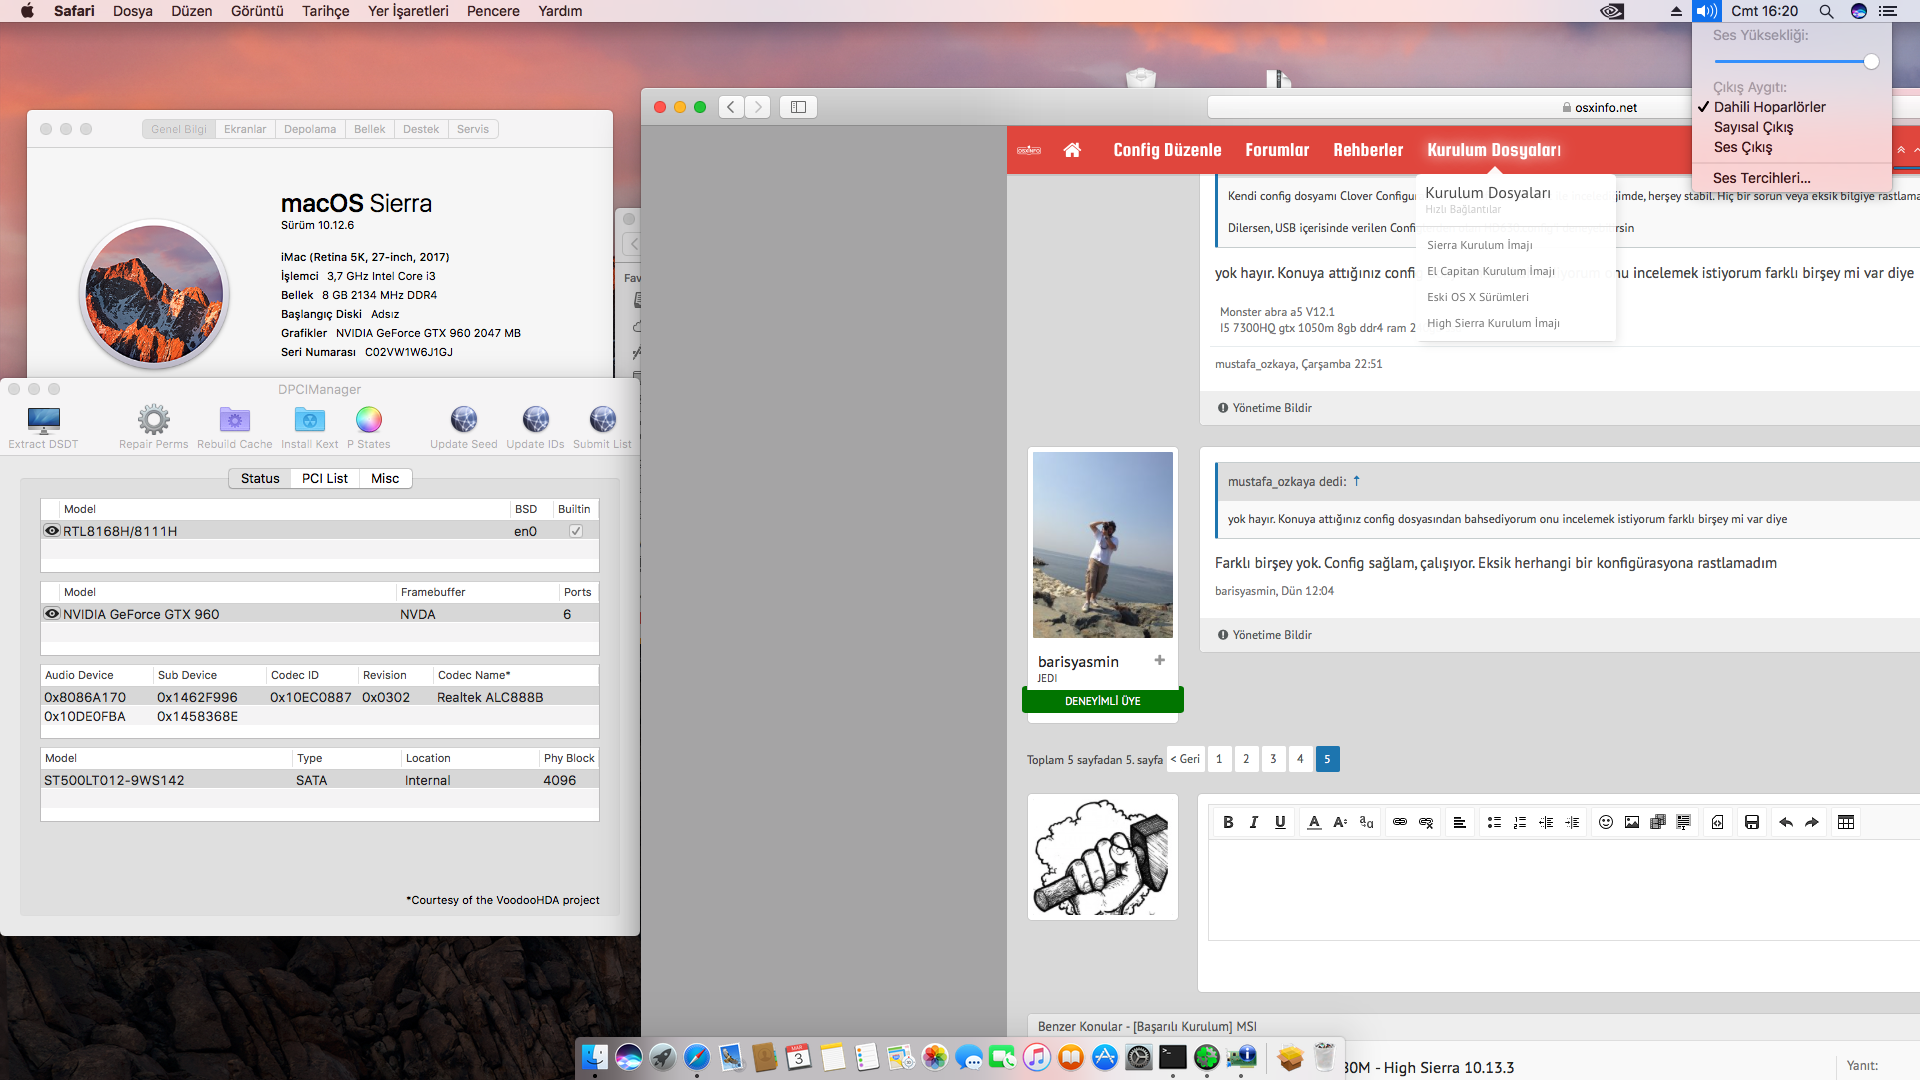
Task: Click the Undo arrow in editor toolbar
Action: 1786,822
